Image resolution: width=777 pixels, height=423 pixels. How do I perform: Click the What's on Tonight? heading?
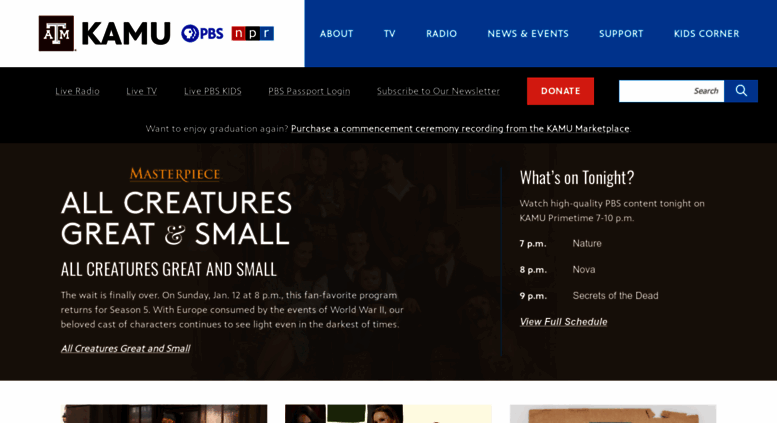(x=577, y=177)
